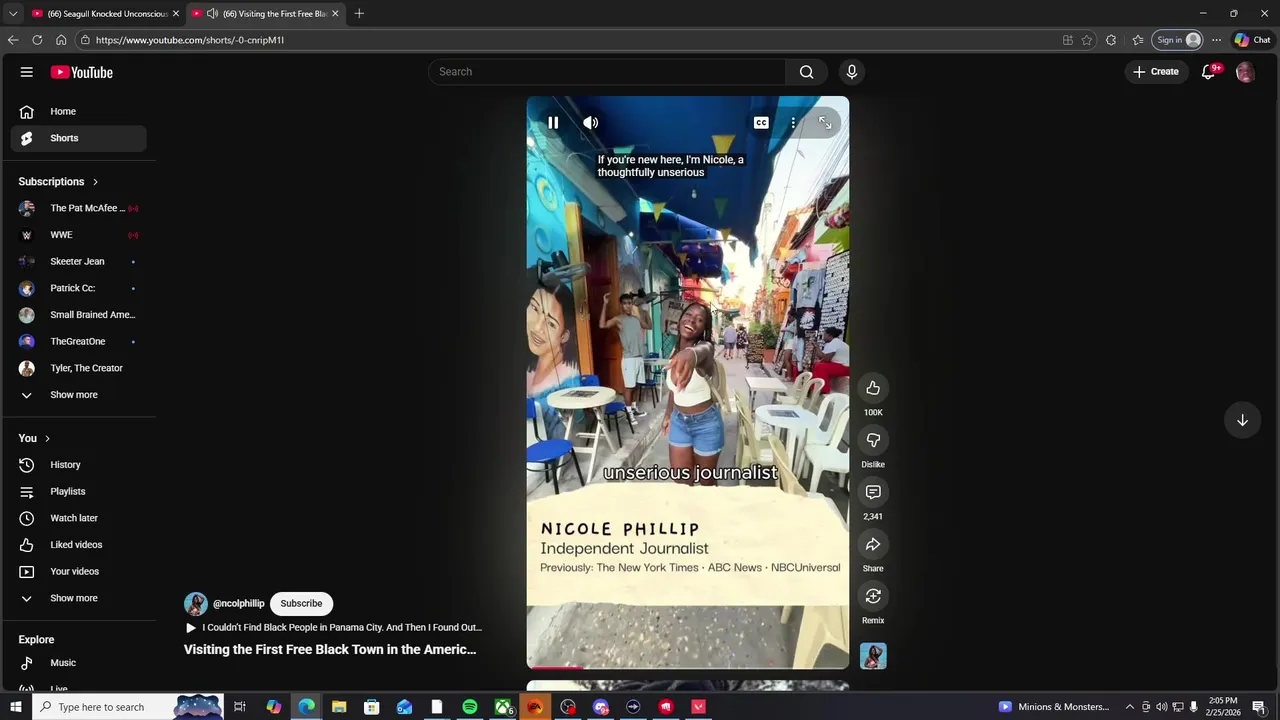This screenshot has width=1280, height=720.
Task: Open Music under Explore
Action: pos(79,663)
